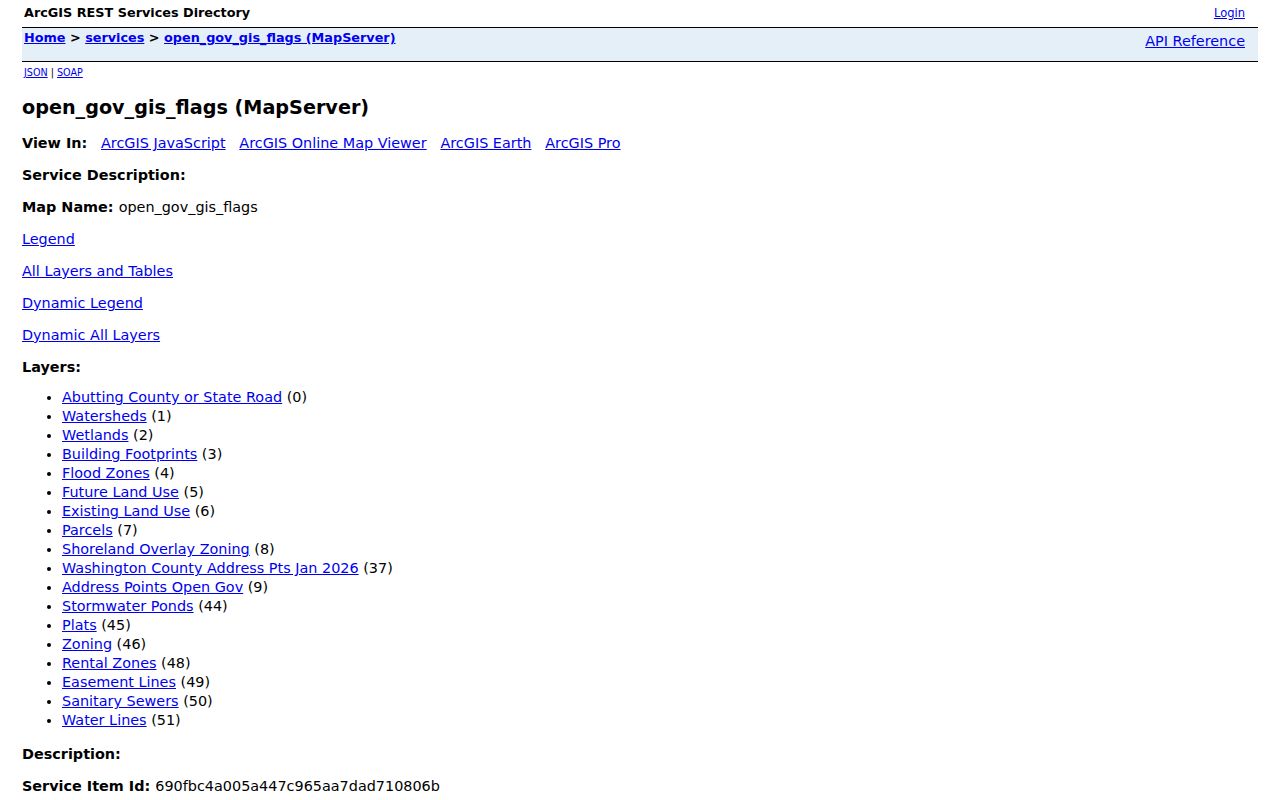Open the Rental Zones layer

[x=109, y=663]
